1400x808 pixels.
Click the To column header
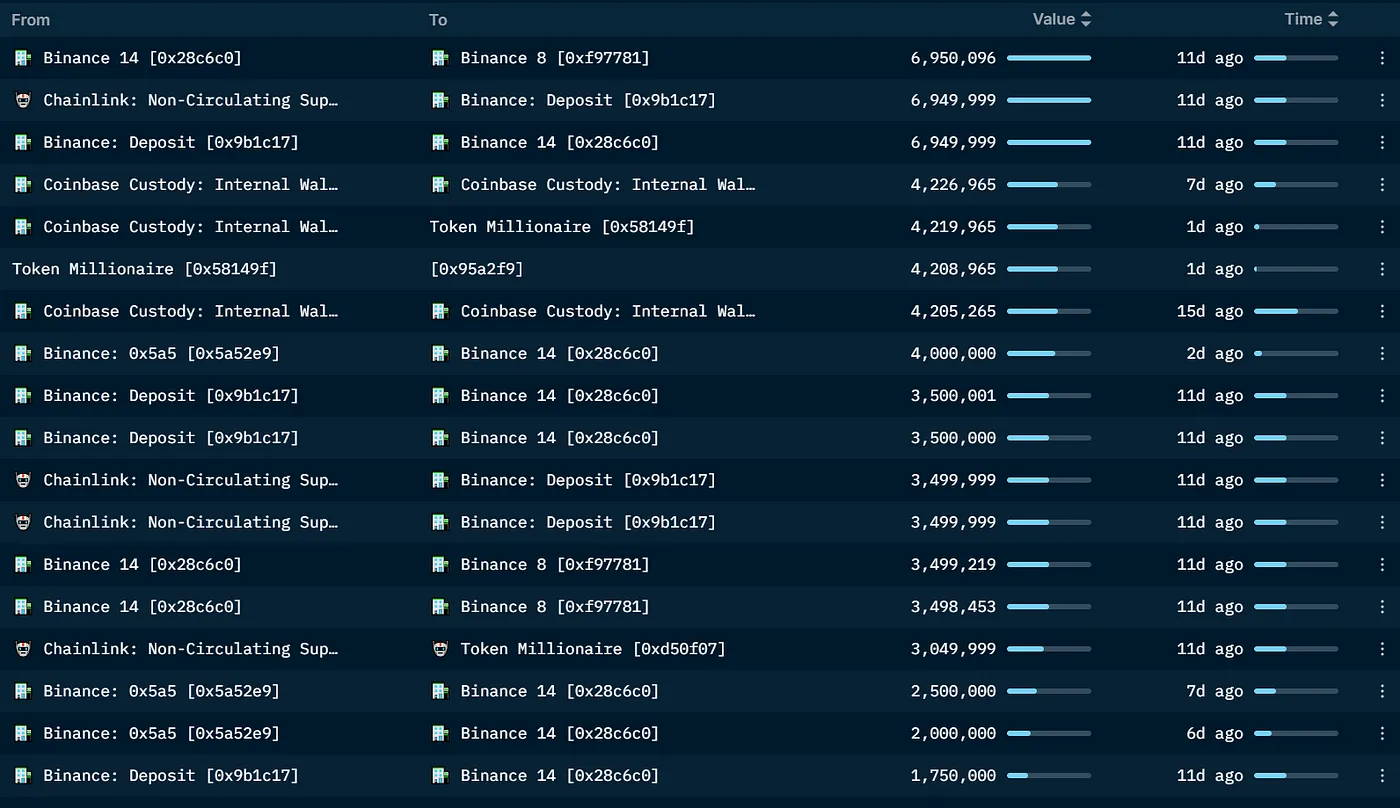[438, 20]
